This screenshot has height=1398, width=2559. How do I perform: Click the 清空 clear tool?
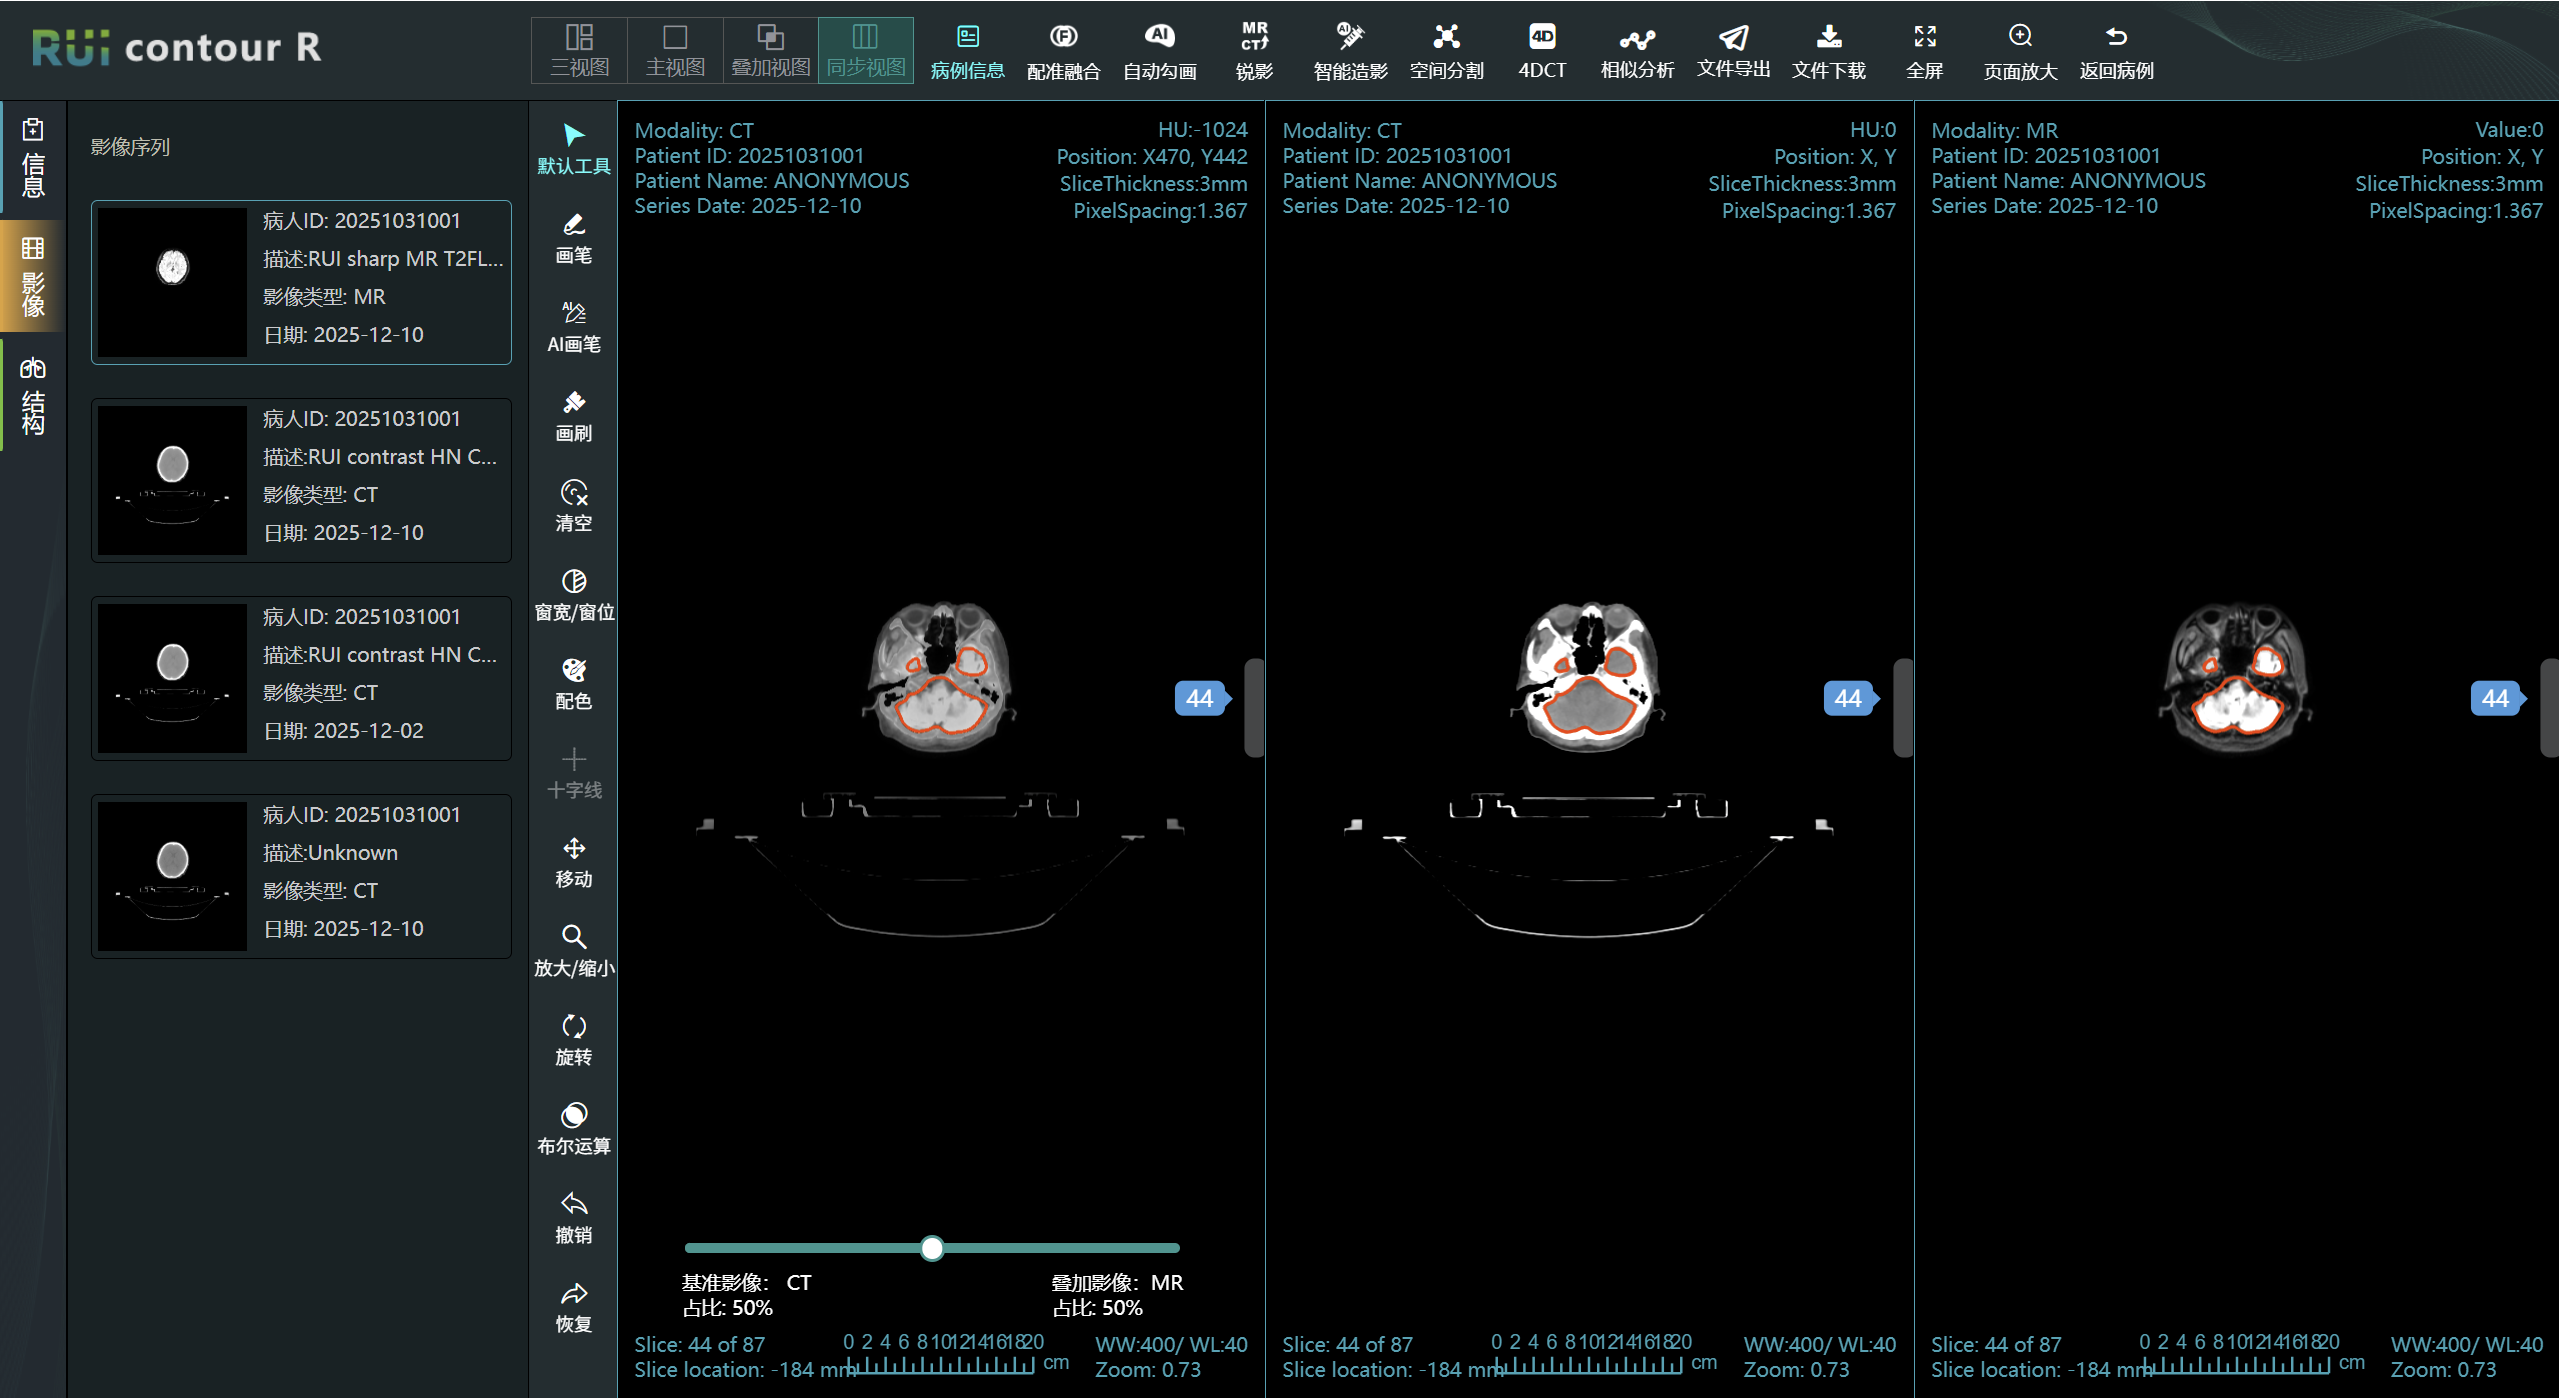[x=573, y=505]
